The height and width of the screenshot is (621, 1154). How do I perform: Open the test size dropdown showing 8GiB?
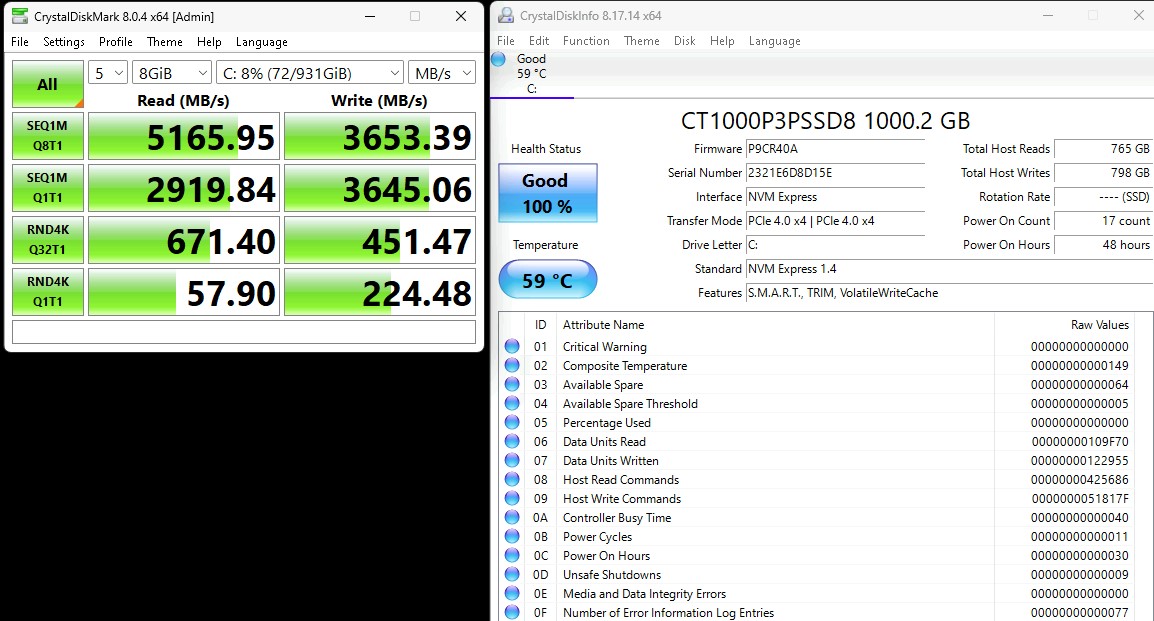[172, 73]
